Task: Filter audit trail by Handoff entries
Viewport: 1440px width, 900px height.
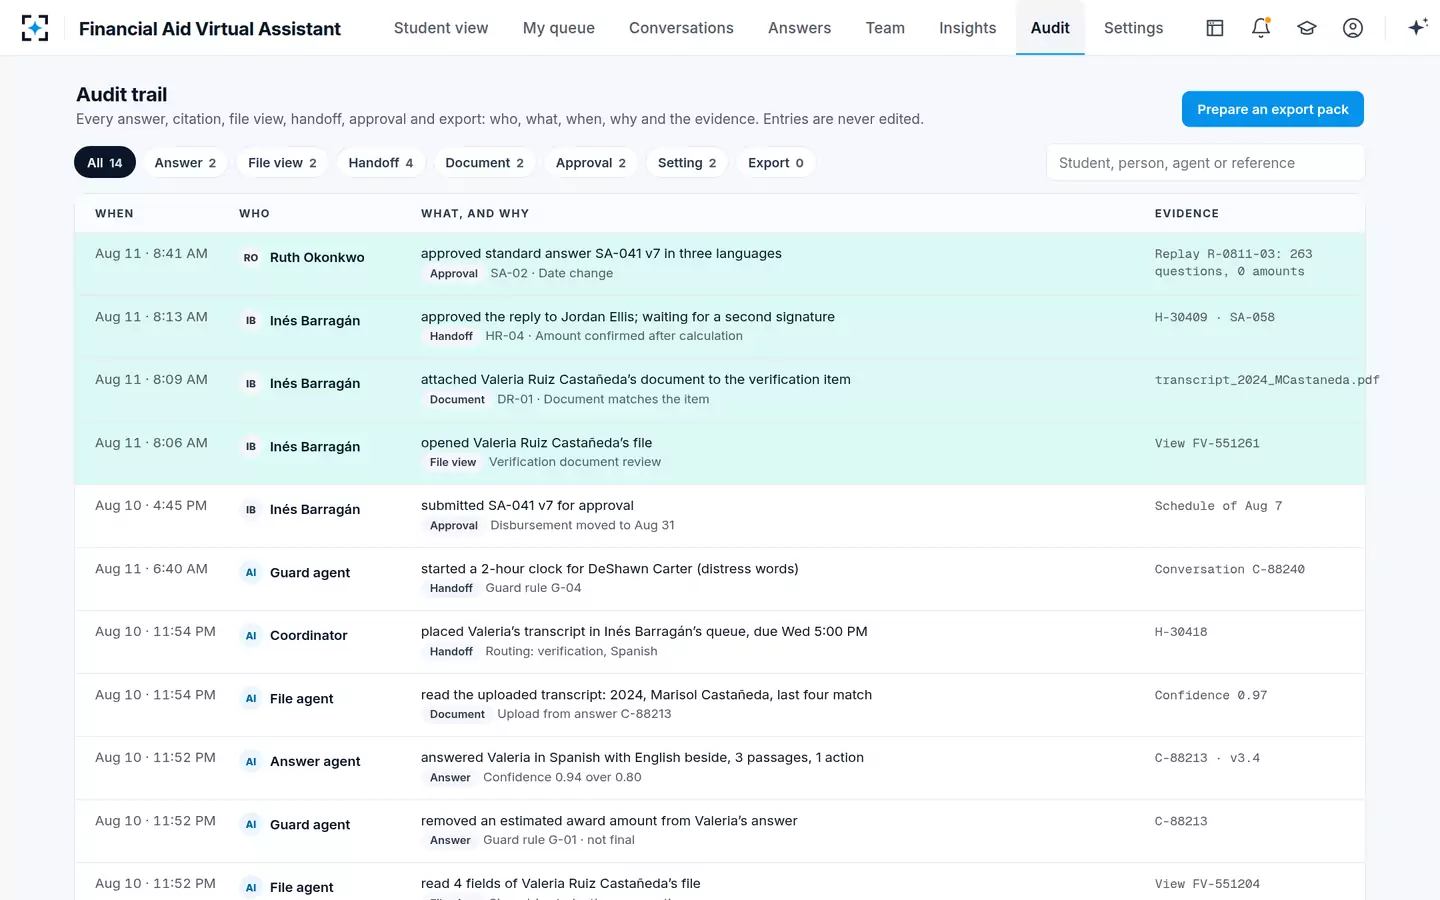Action: pyautogui.click(x=381, y=163)
